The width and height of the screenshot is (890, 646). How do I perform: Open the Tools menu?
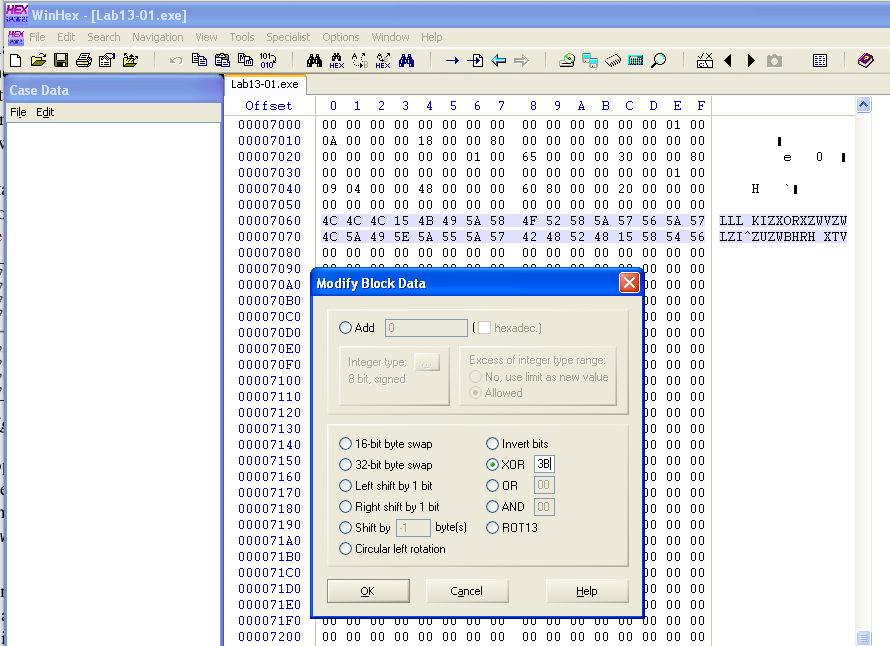click(242, 37)
